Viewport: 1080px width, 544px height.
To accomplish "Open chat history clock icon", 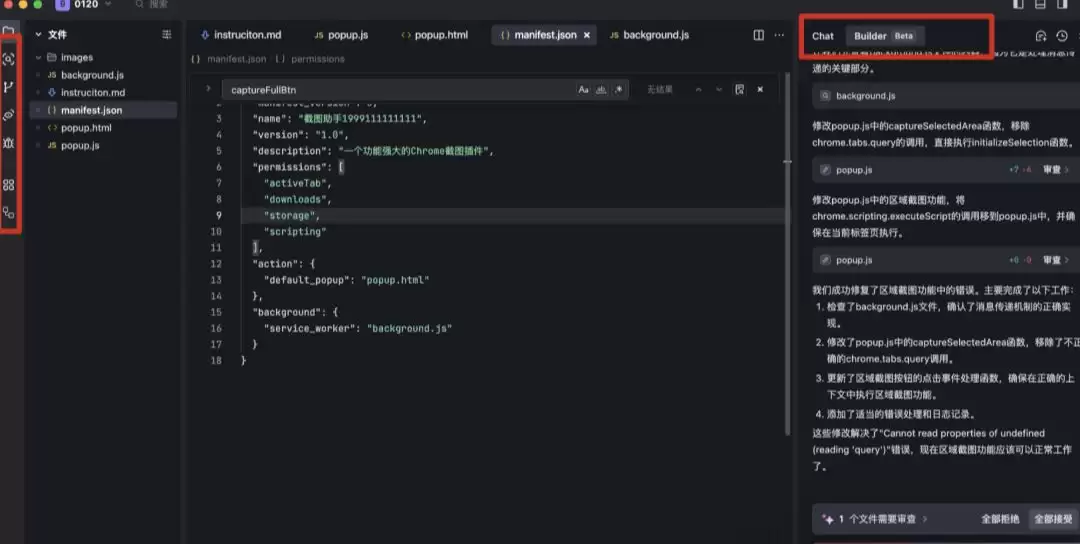I will point(1061,36).
